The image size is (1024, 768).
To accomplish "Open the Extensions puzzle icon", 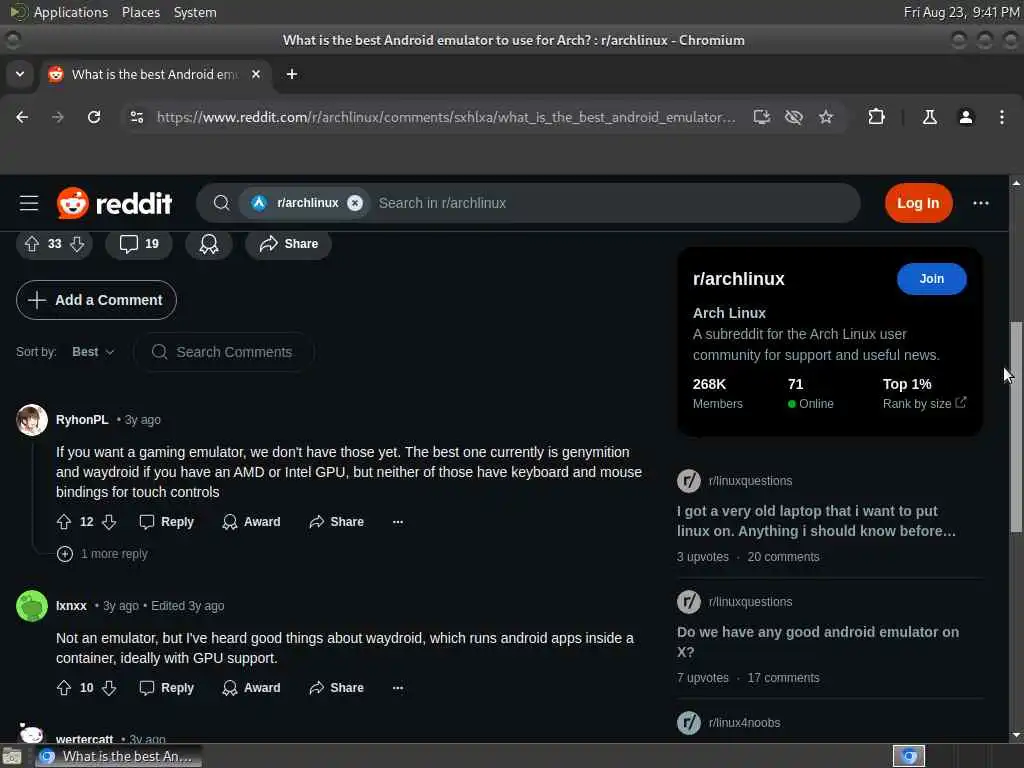I will 876,118.
